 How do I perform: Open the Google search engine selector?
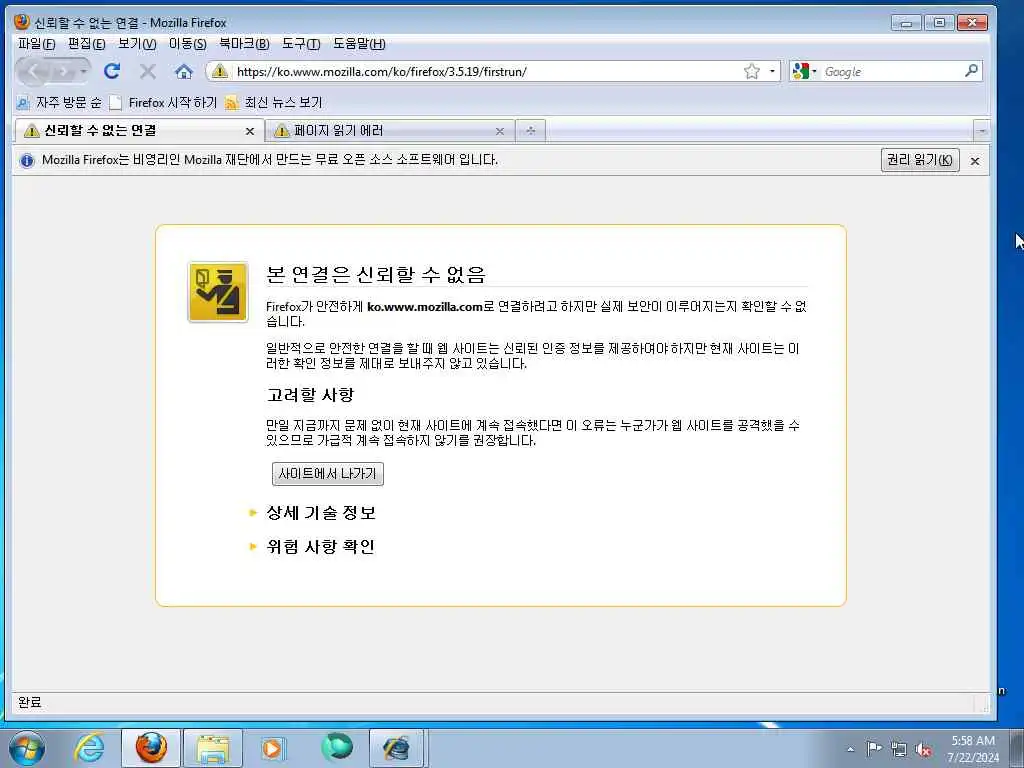pos(804,71)
